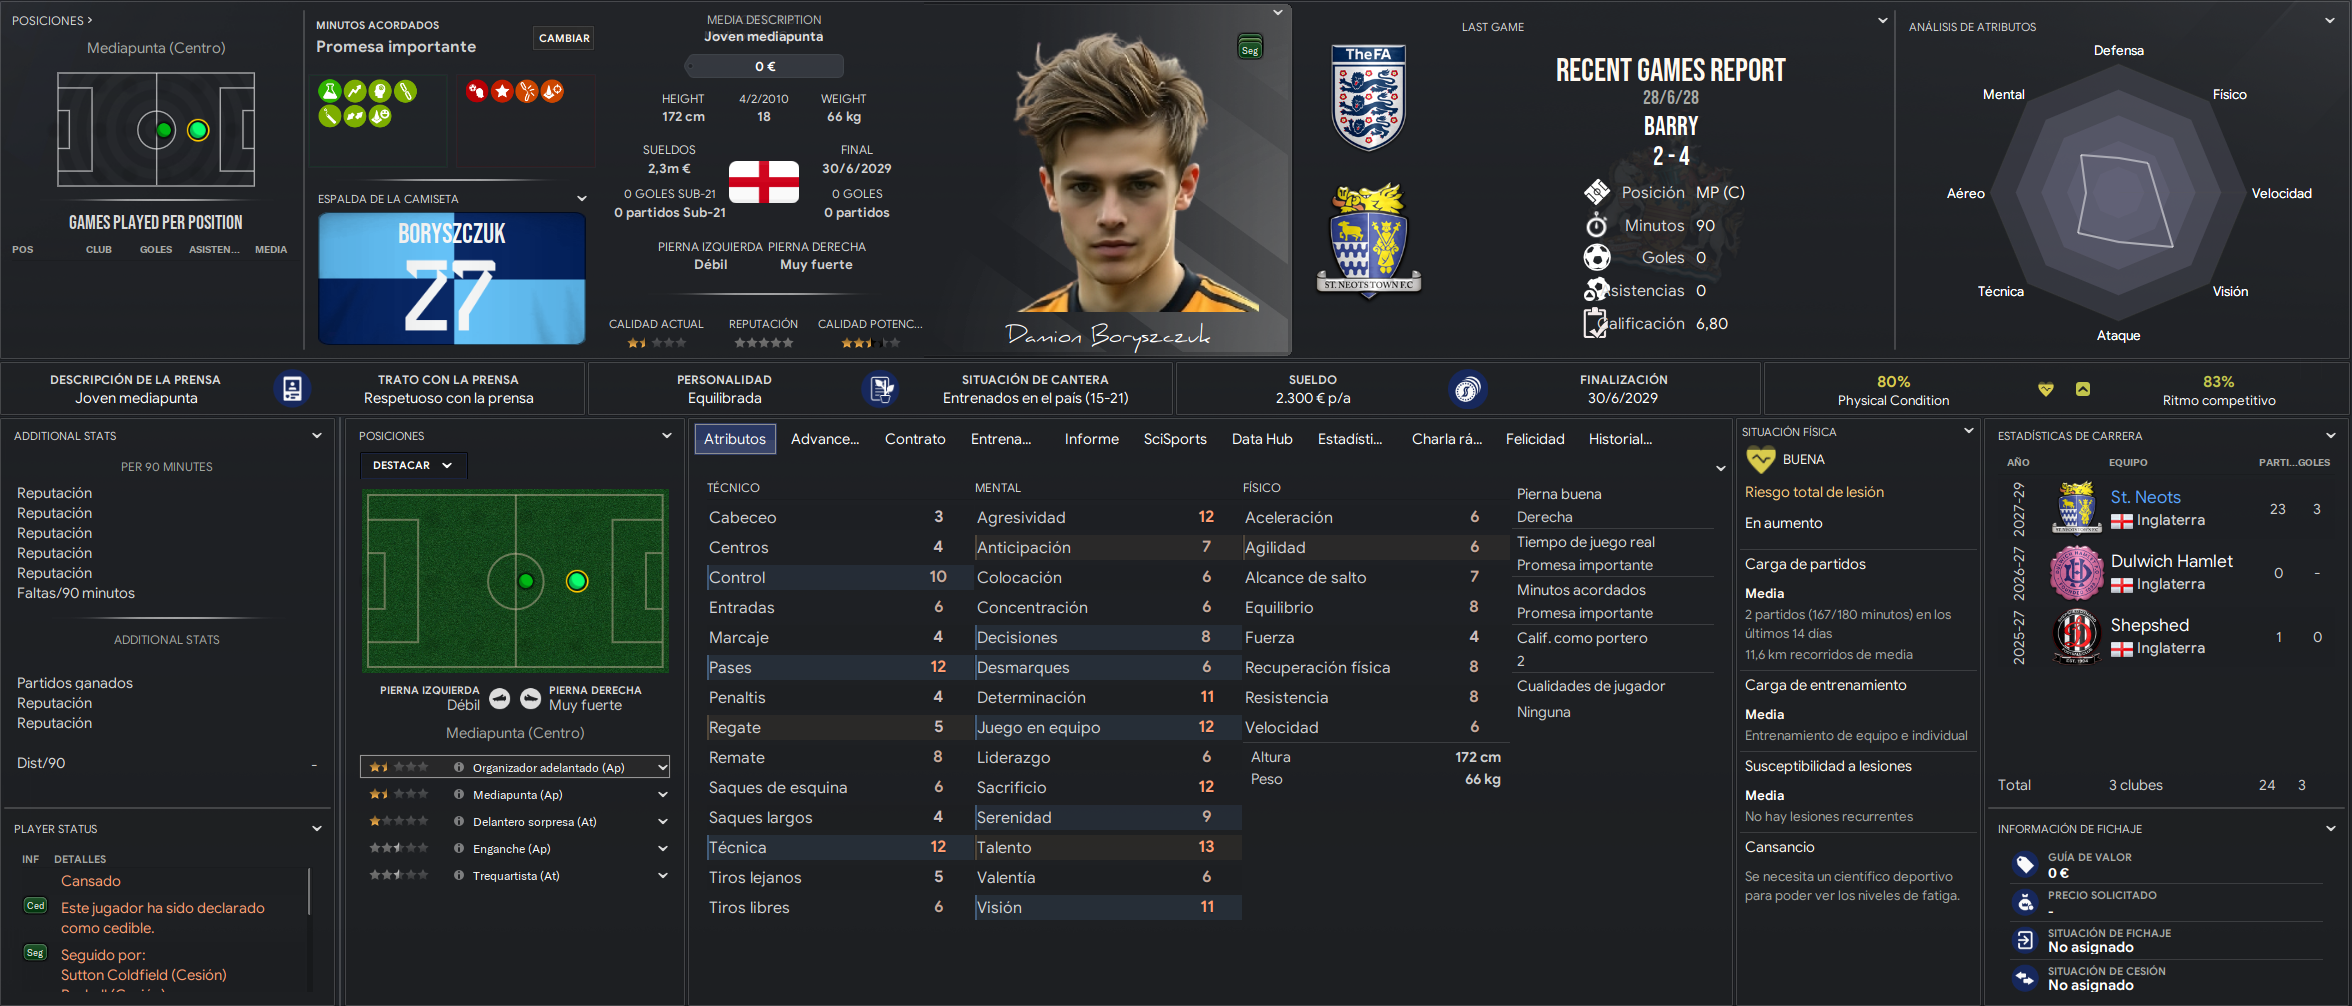Select the centre position dot on green pitch
The height and width of the screenshot is (1006, 2352).
[526, 581]
